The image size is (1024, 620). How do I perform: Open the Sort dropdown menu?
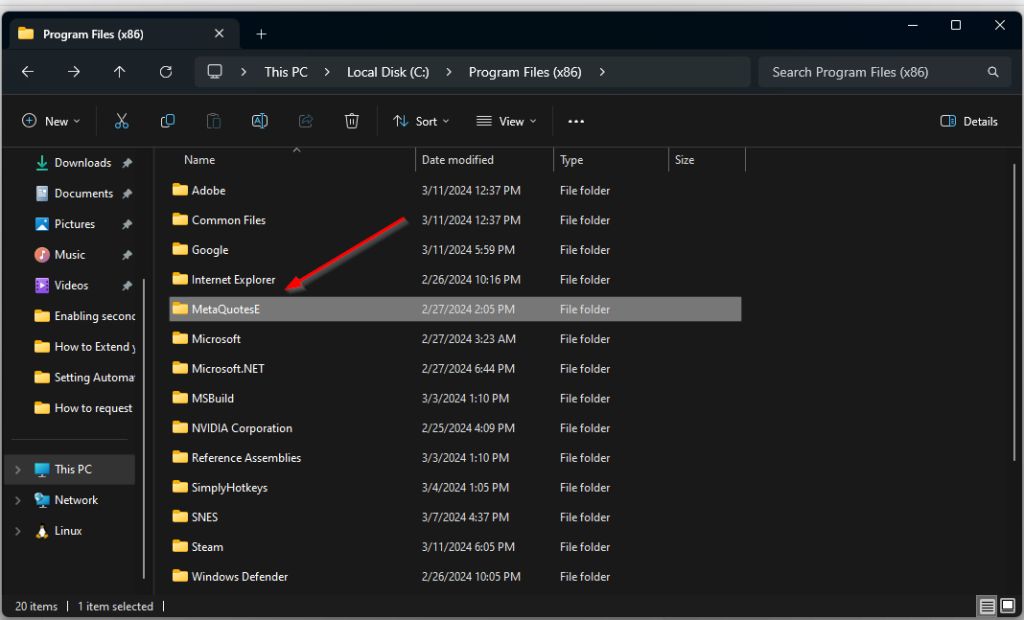[421, 121]
